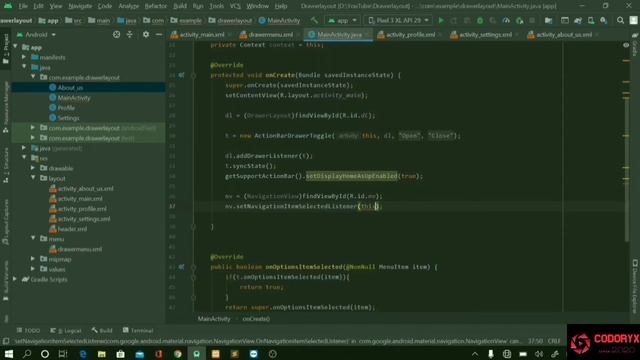Viewport: 640px width, 360px height.
Task: Toggle the Layout Captures side tab
Action: pos(6,222)
